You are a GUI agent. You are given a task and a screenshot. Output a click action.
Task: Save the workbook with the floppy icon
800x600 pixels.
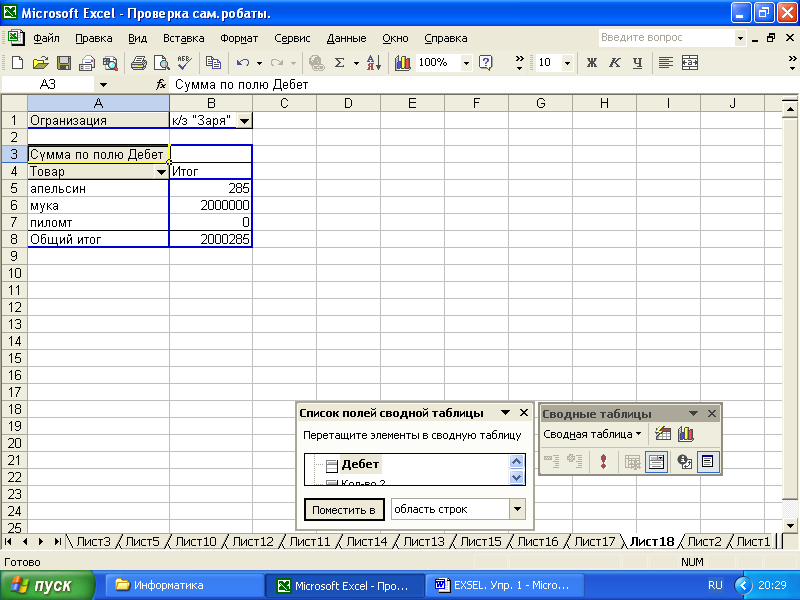[64, 63]
